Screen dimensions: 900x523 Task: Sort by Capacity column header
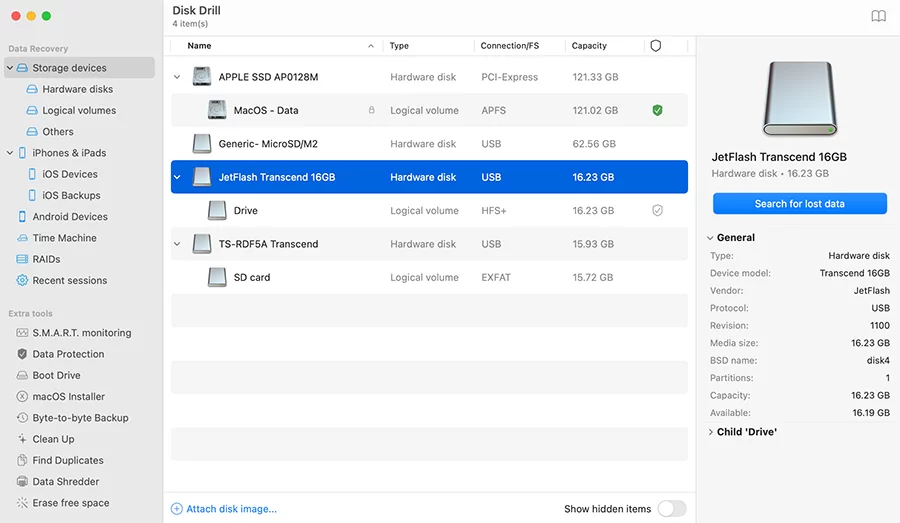[x=589, y=45]
